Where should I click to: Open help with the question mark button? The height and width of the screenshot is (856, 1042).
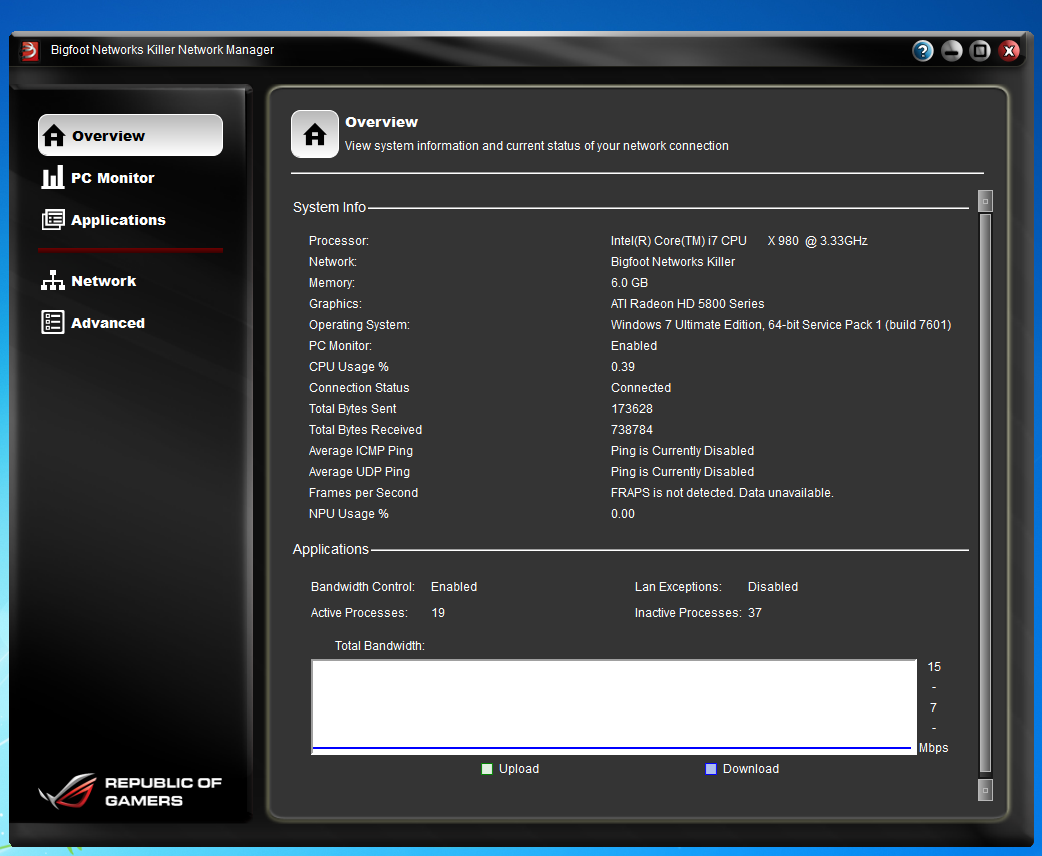922,51
